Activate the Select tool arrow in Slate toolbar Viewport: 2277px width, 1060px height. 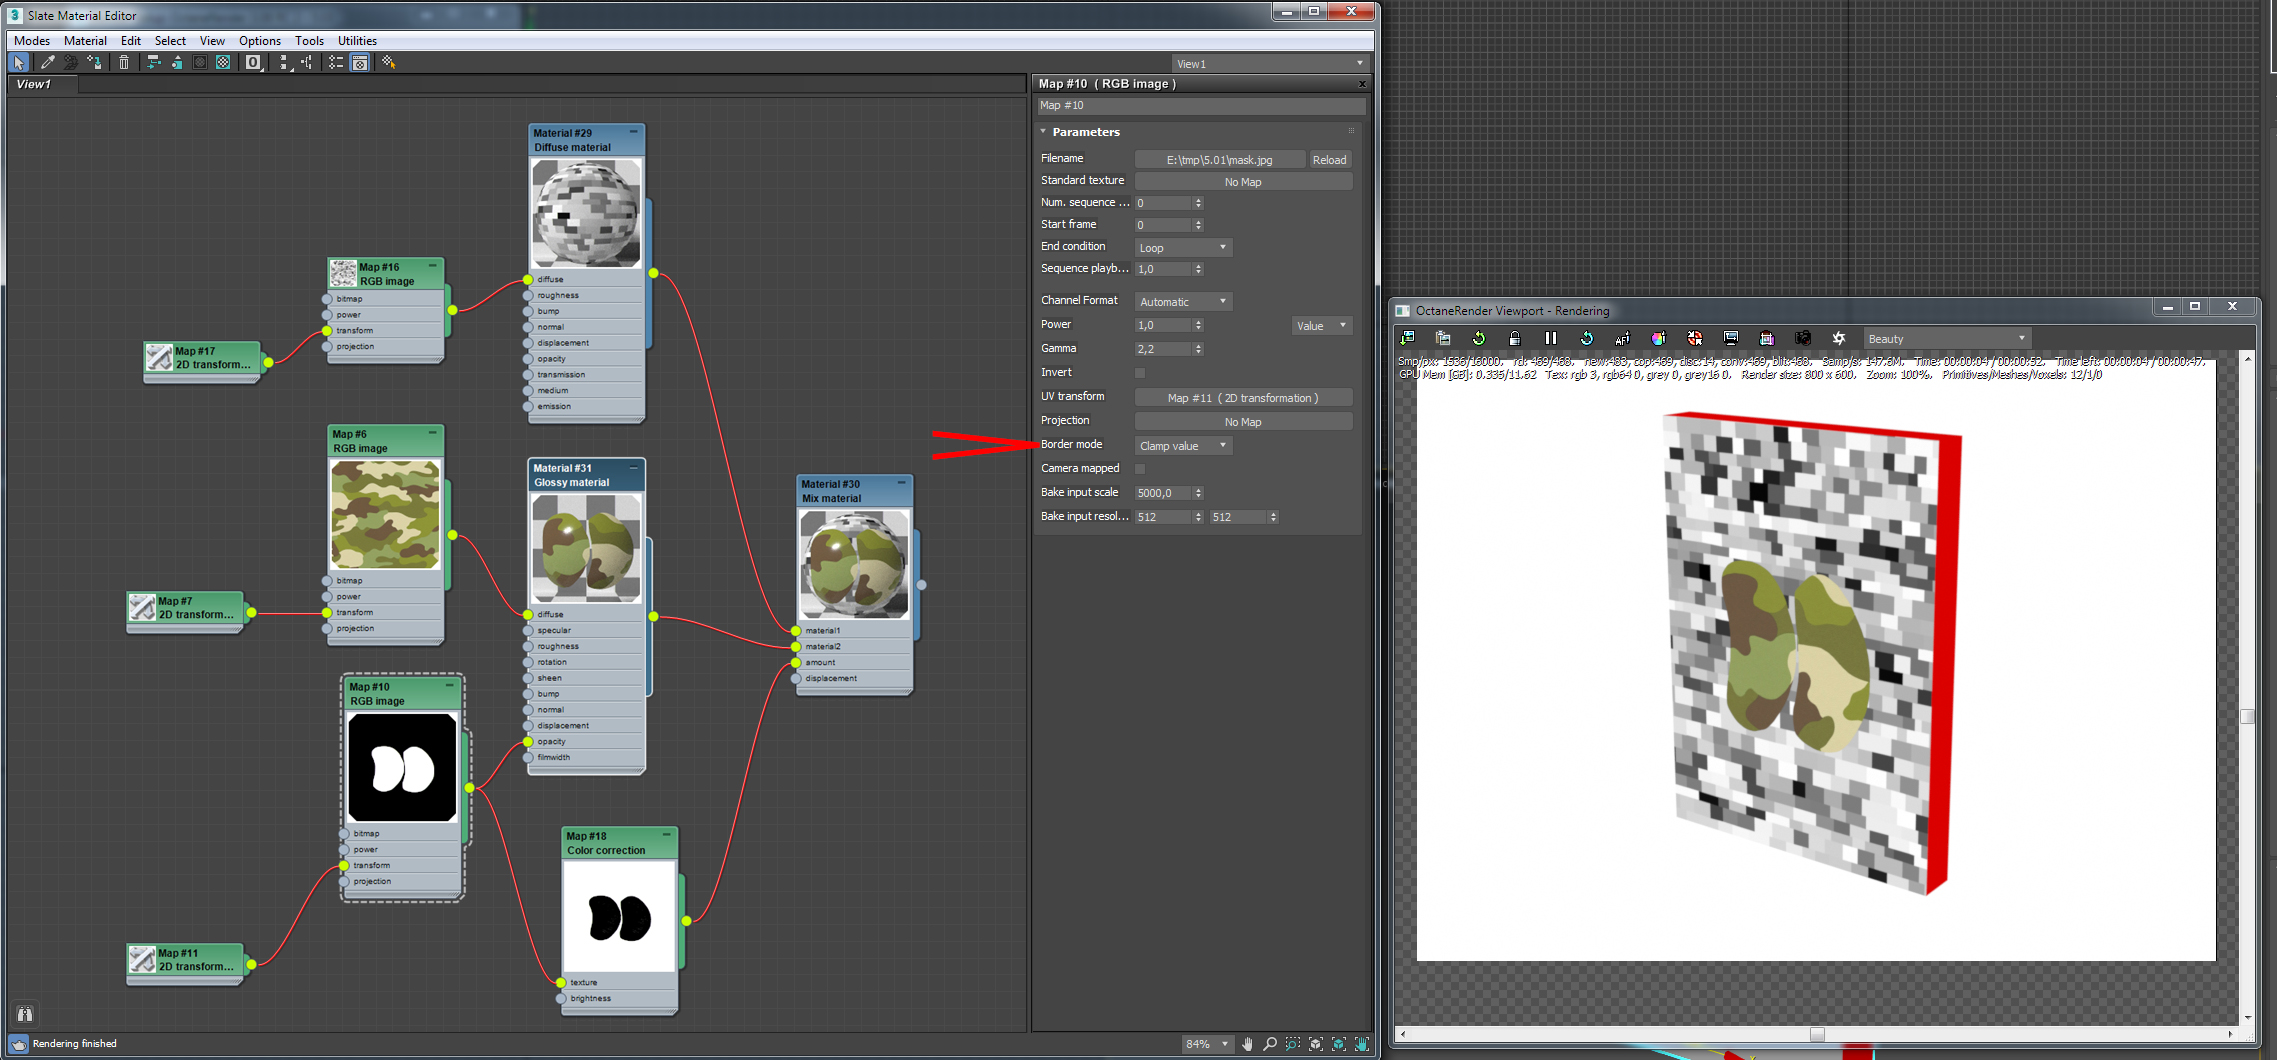coord(19,63)
